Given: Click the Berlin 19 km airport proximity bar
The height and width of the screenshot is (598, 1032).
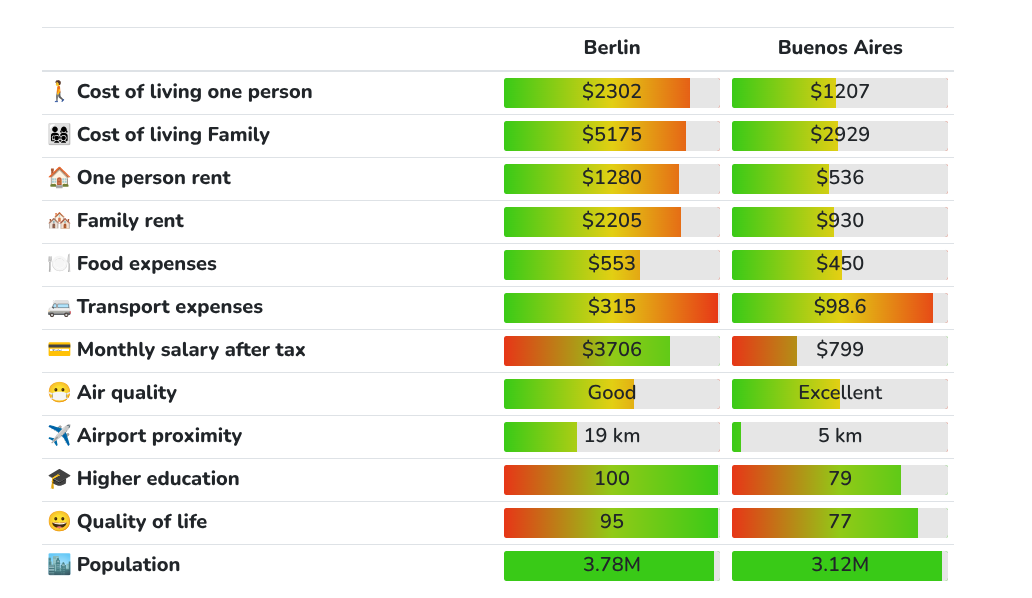Looking at the screenshot, I should (611, 437).
